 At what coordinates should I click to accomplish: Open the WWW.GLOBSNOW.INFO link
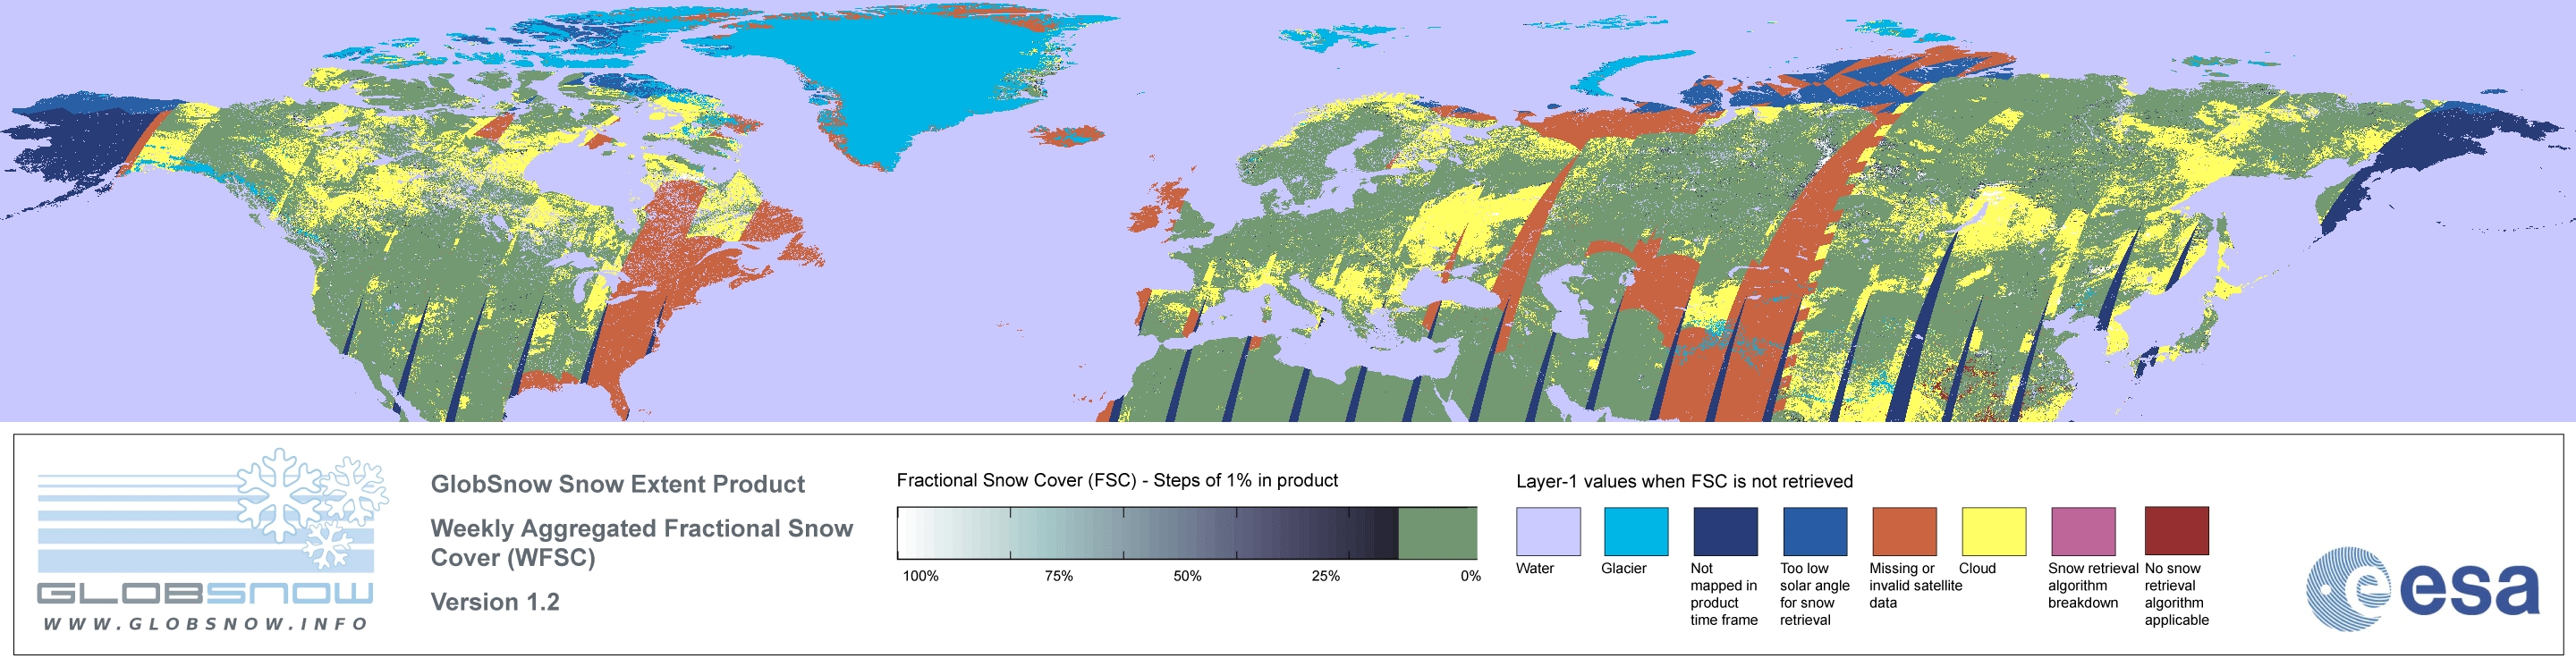tap(206, 623)
